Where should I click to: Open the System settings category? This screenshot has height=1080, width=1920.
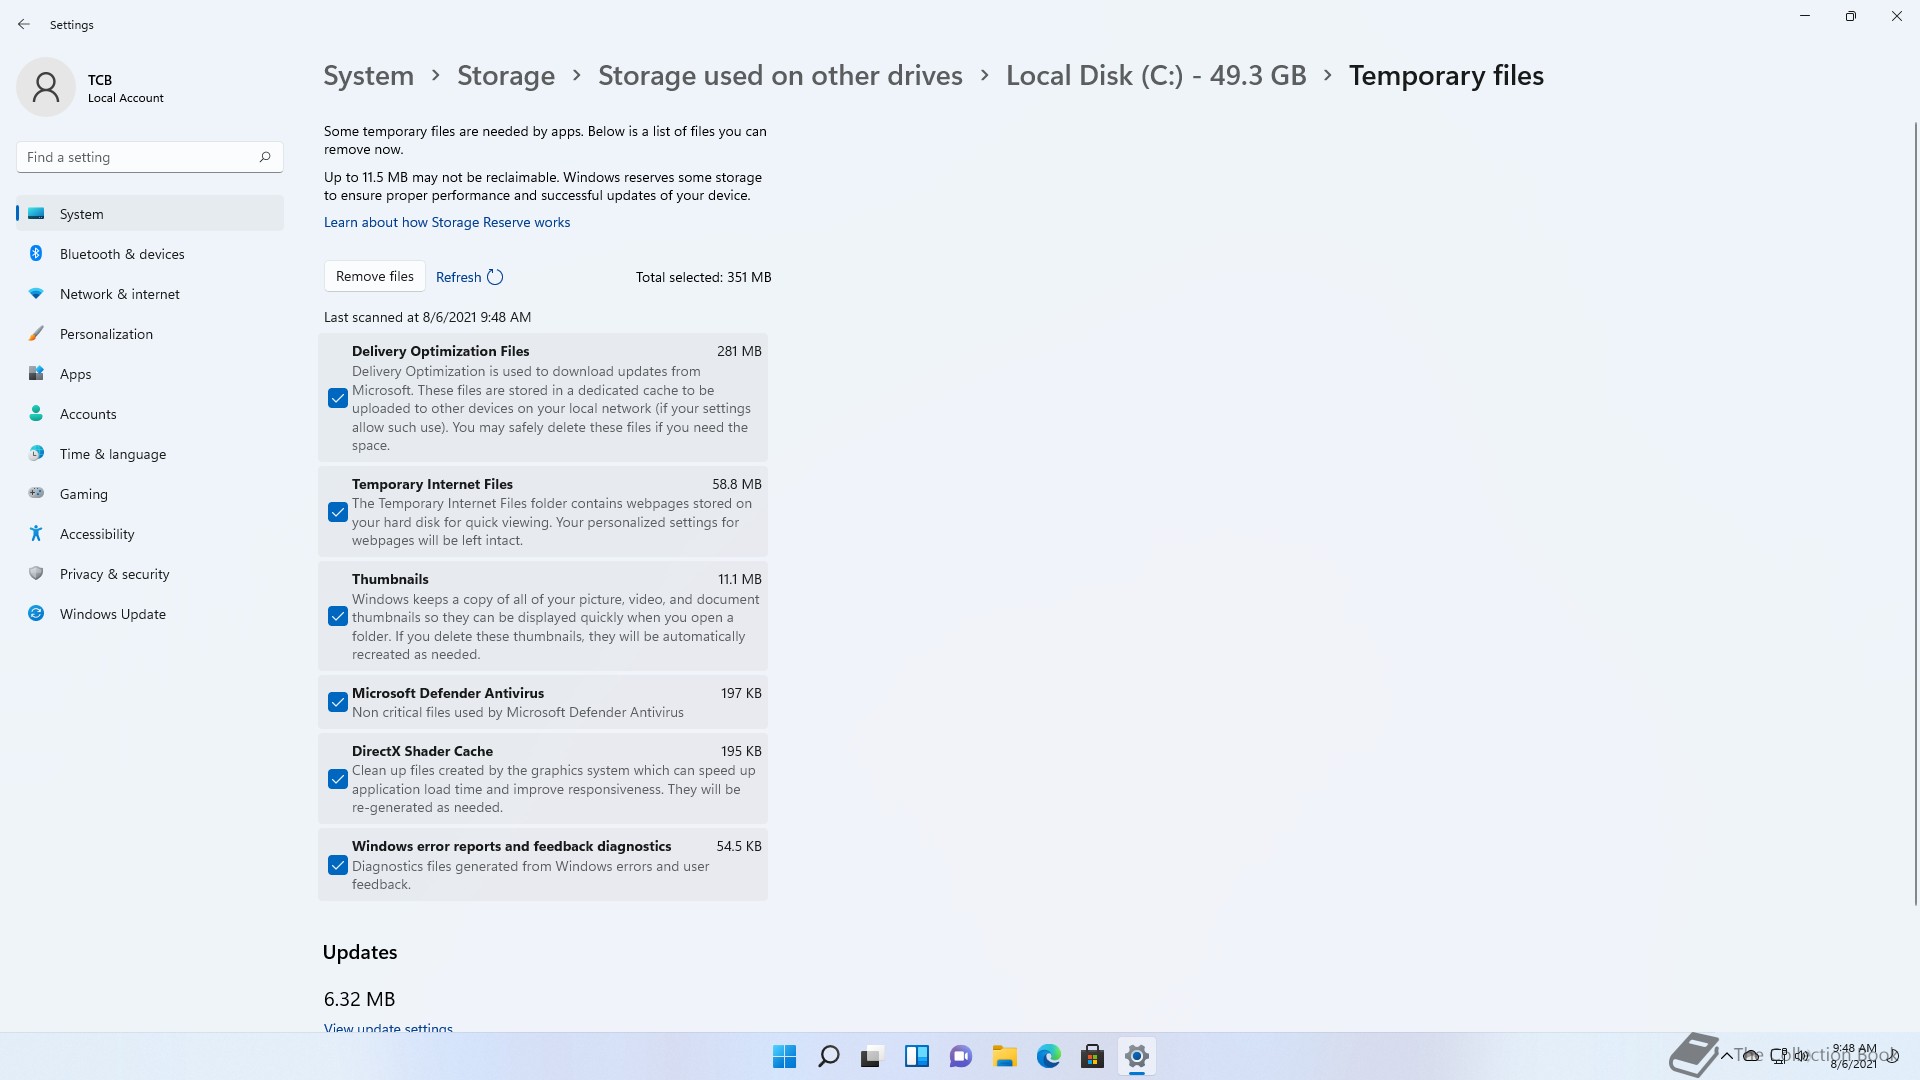150,214
